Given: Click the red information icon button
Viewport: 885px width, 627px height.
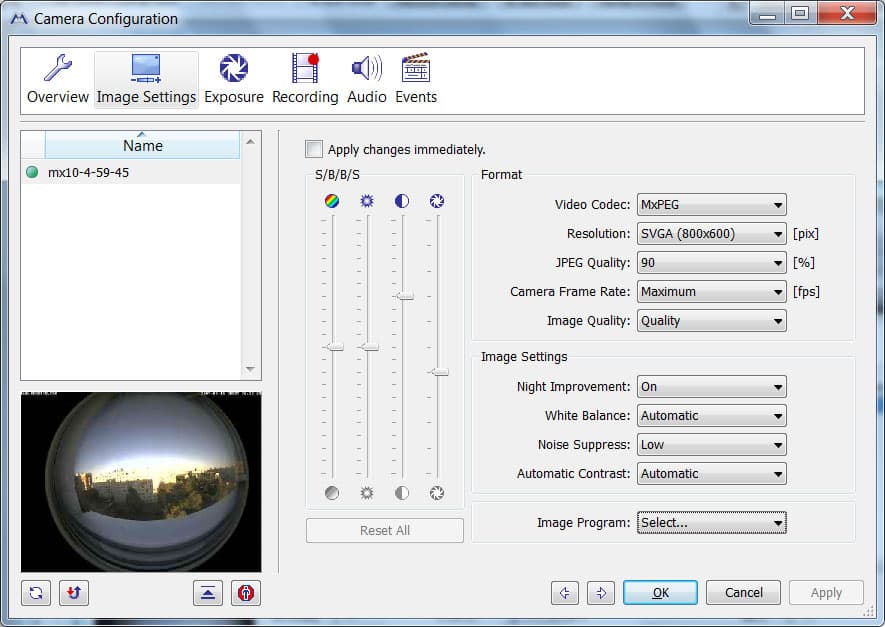Looking at the screenshot, I should click(x=246, y=593).
